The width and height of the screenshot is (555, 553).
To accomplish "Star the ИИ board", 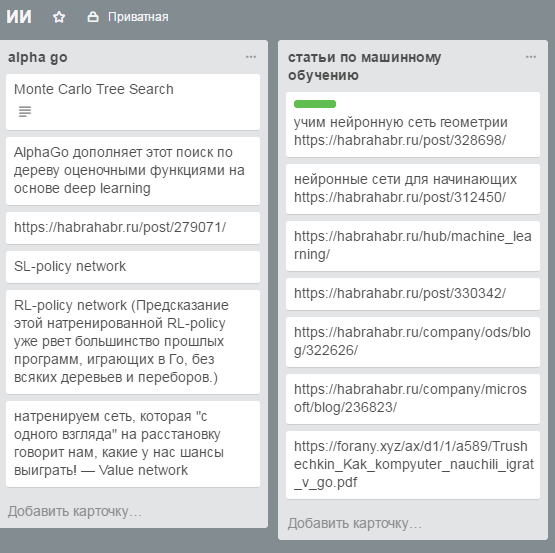I will [59, 17].
